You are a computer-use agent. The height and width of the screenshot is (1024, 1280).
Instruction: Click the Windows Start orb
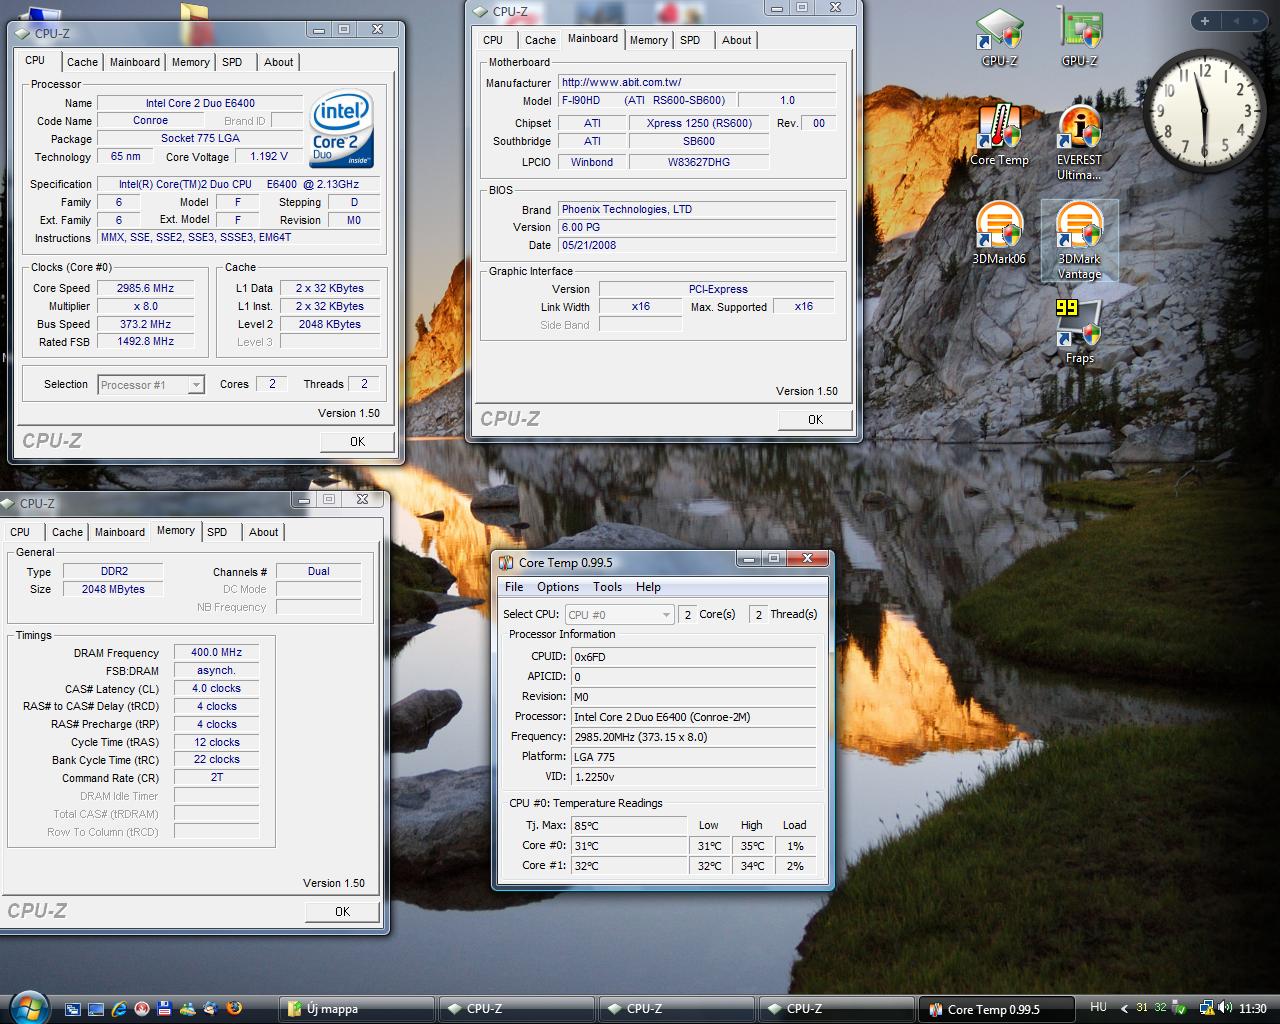tap(27, 1007)
